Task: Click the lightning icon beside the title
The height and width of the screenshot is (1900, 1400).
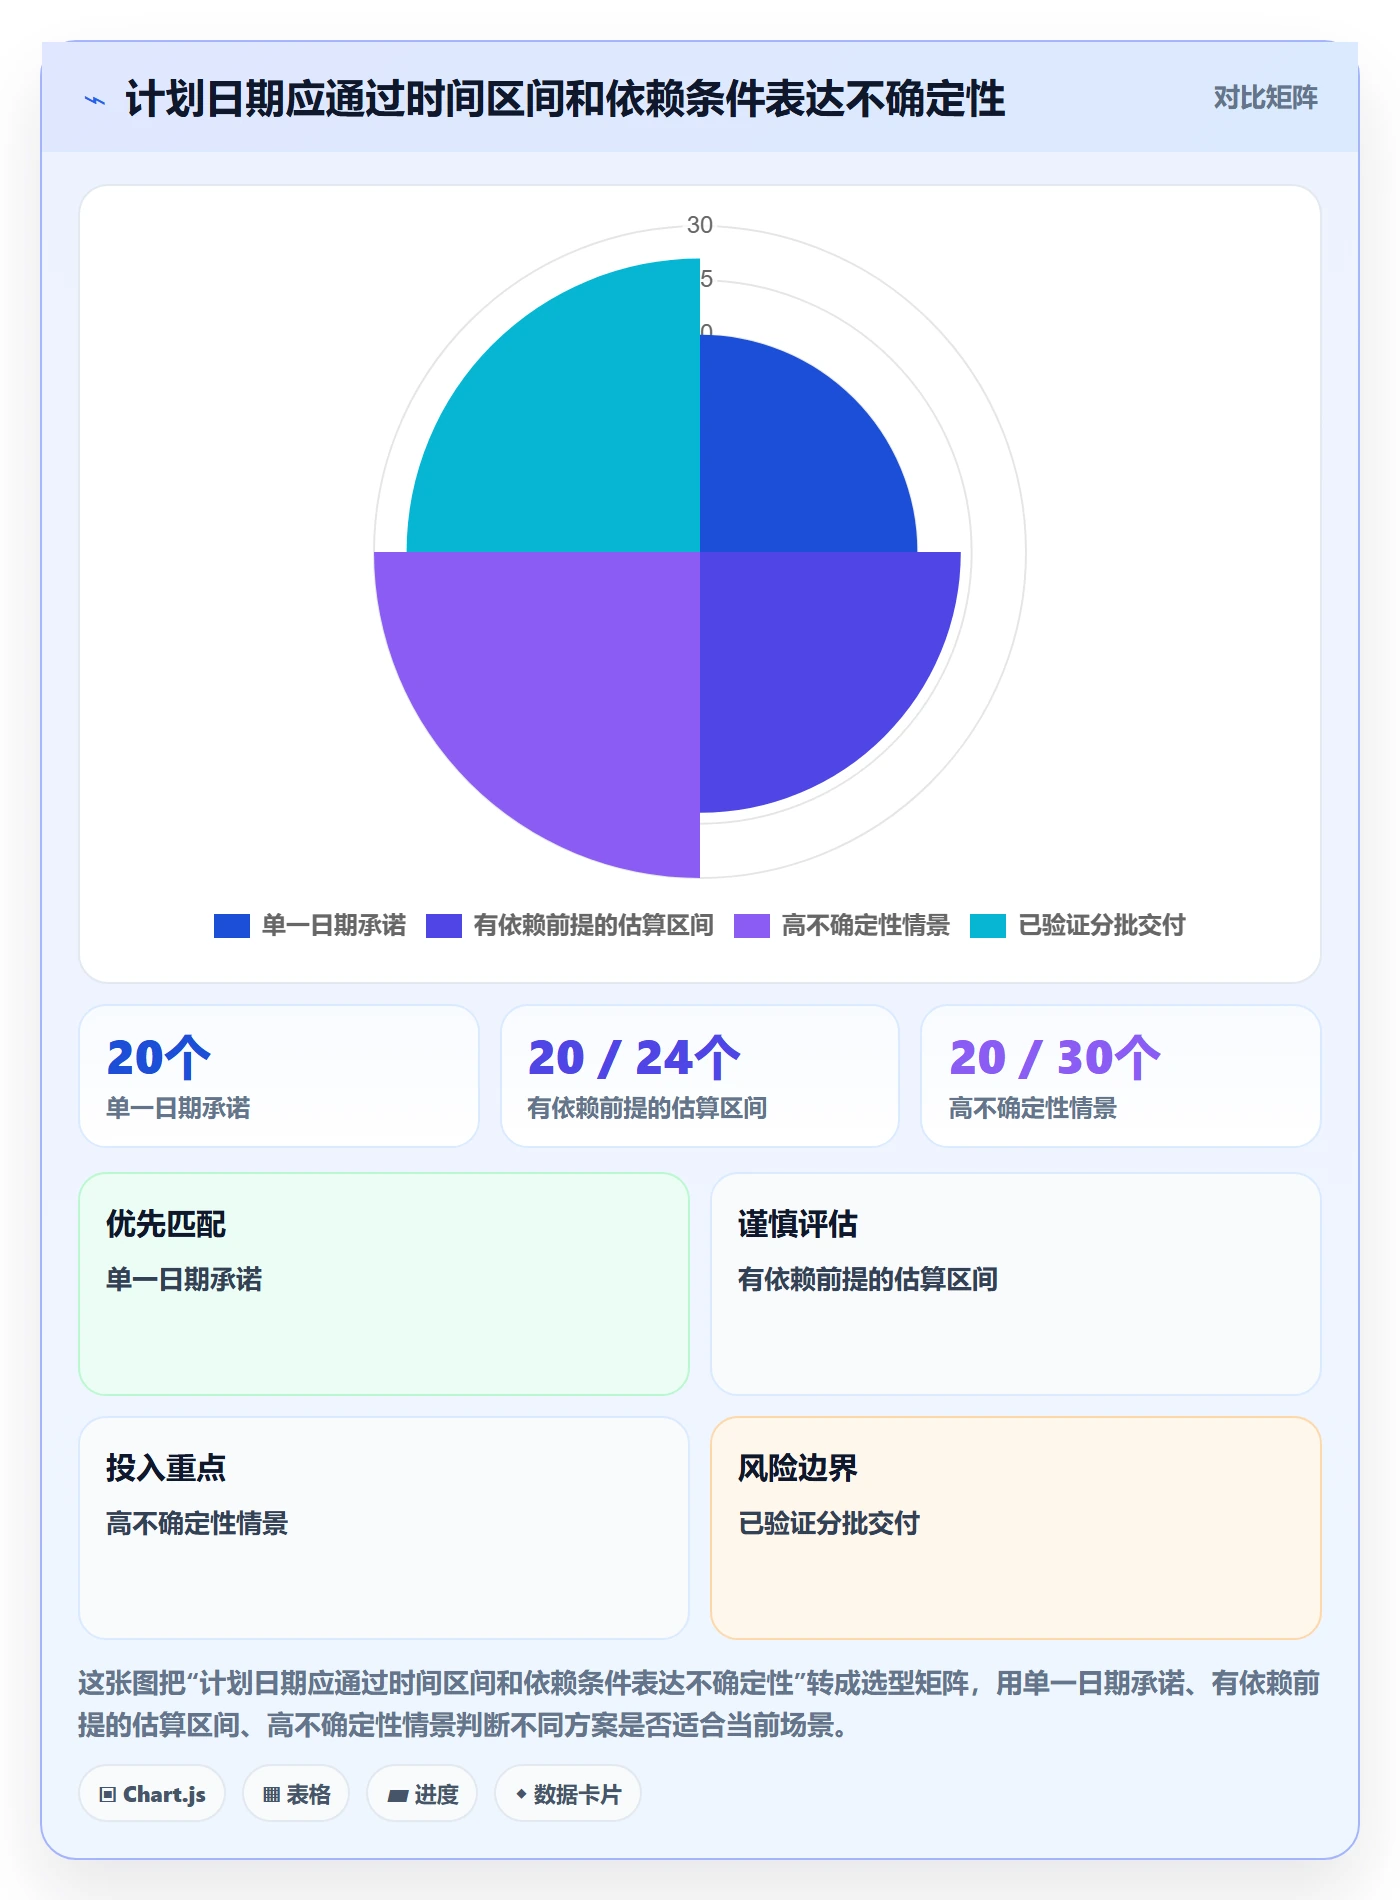Action: tap(95, 99)
